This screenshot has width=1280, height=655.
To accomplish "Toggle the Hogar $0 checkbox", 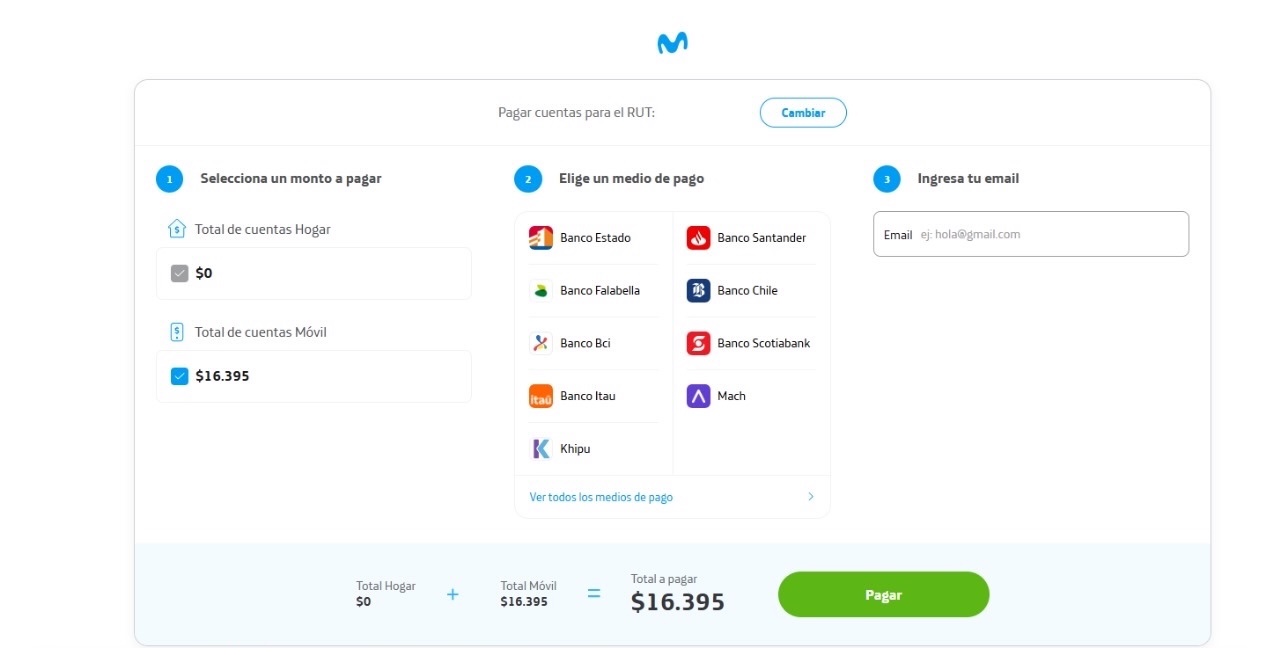I will click(x=180, y=273).
